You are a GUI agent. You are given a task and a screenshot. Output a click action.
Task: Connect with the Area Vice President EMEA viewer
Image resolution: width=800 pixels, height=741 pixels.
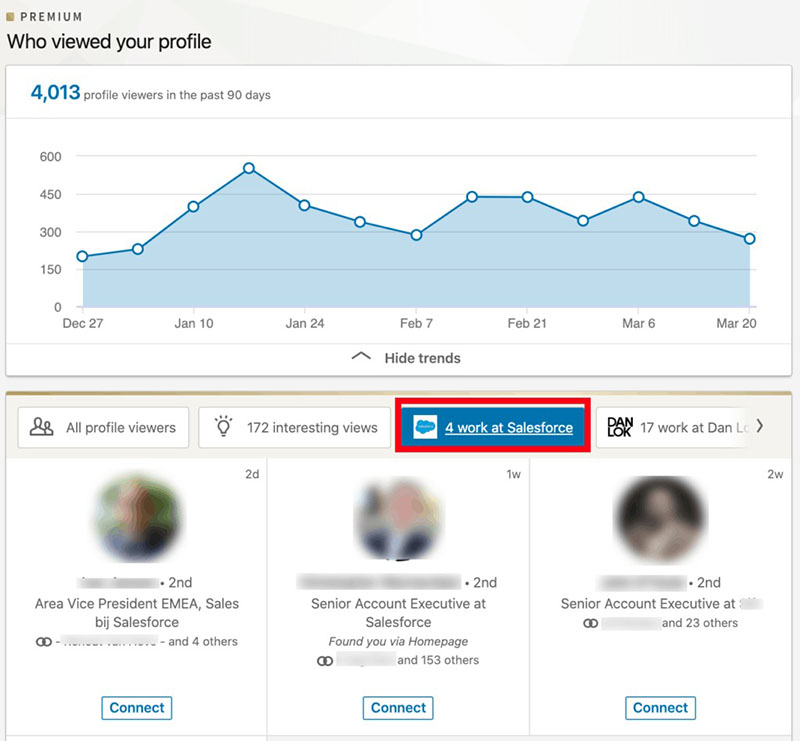[x=137, y=708]
